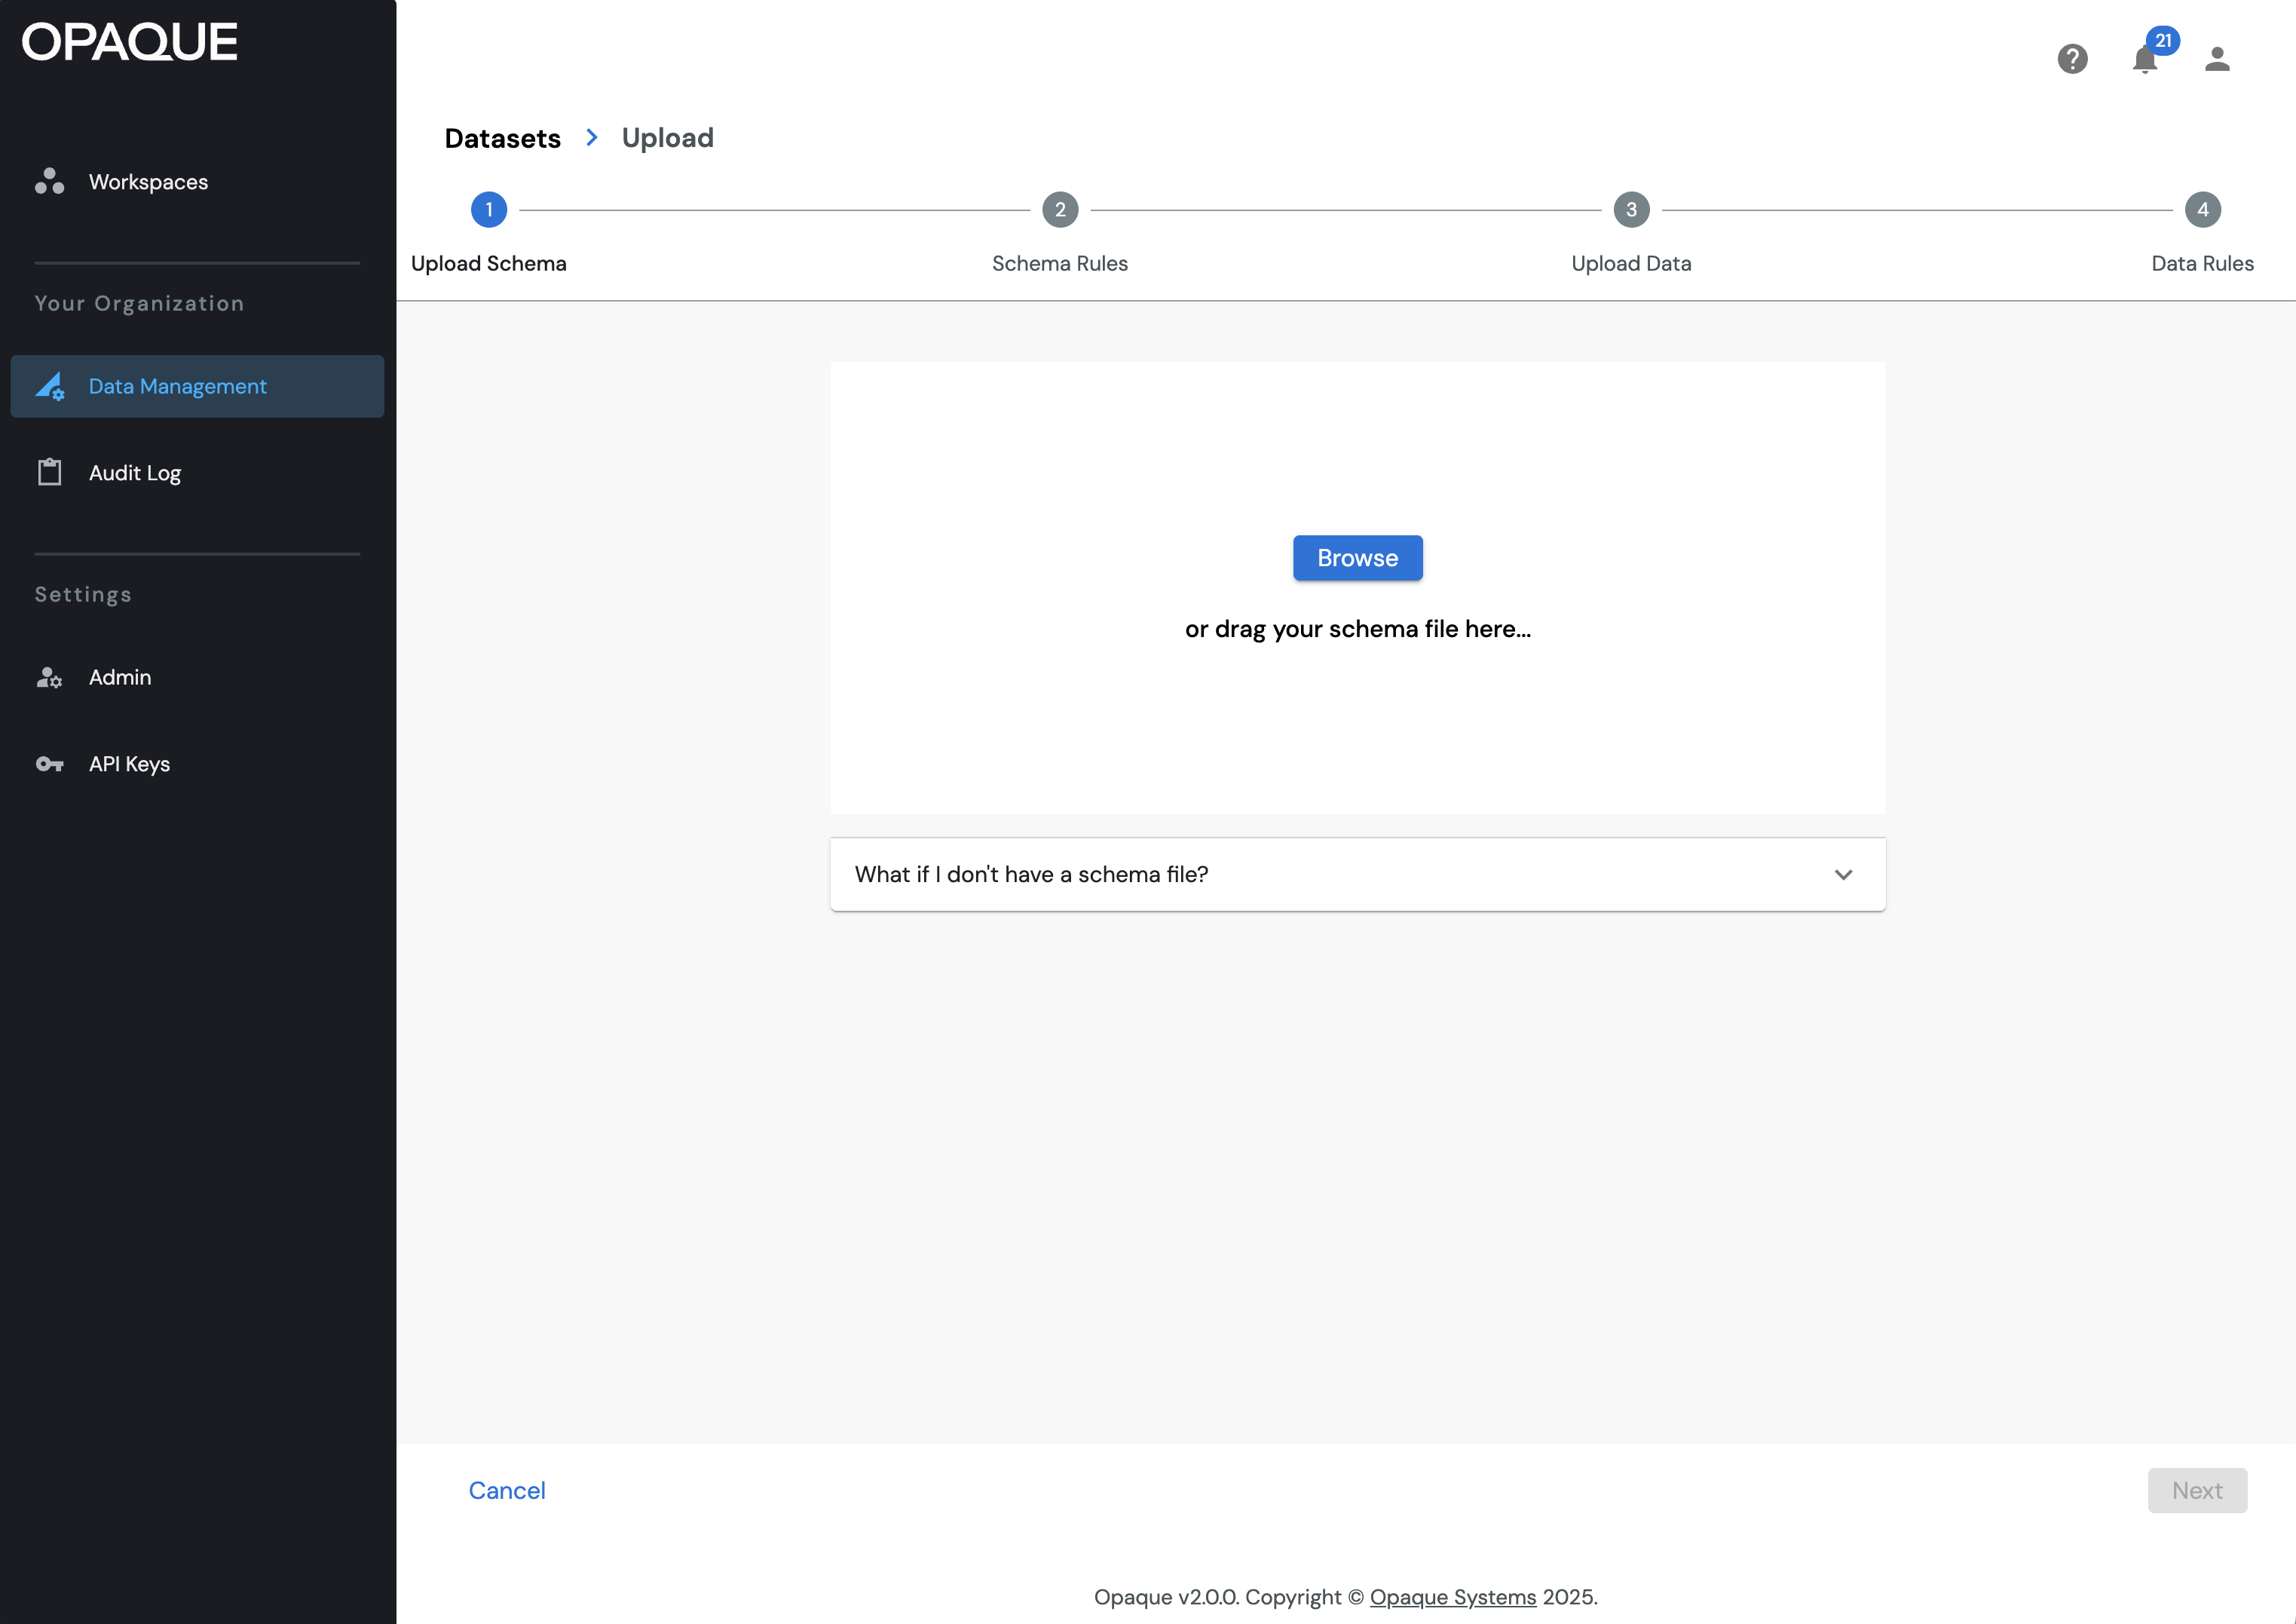Image resolution: width=2296 pixels, height=1624 pixels.
Task: Click the API Keys key icon
Action: pyautogui.click(x=49, y=764)
